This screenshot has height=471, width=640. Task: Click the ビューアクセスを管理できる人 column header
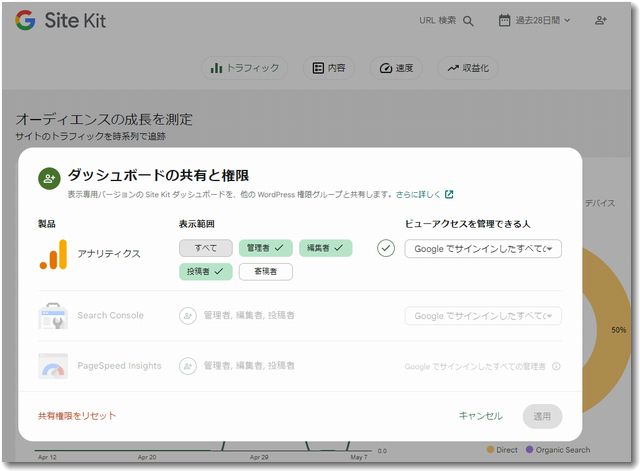467,224
